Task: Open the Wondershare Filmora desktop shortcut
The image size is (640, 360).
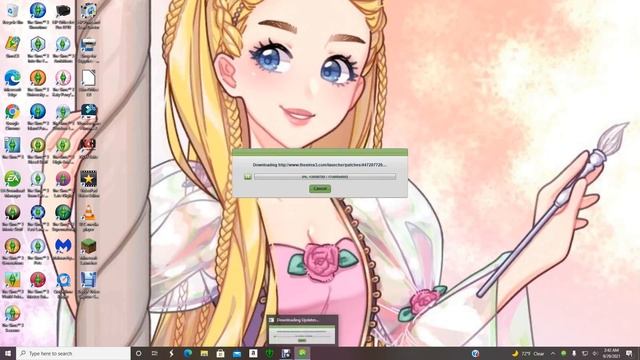Action: [89, 117]
